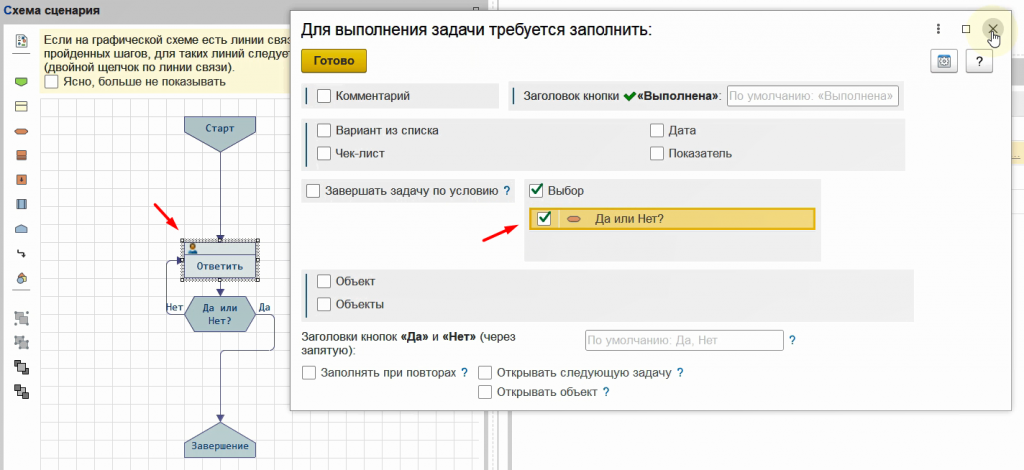Select the connector line tool
Viewport: 1024px width, 470px height.
[22, 253]
